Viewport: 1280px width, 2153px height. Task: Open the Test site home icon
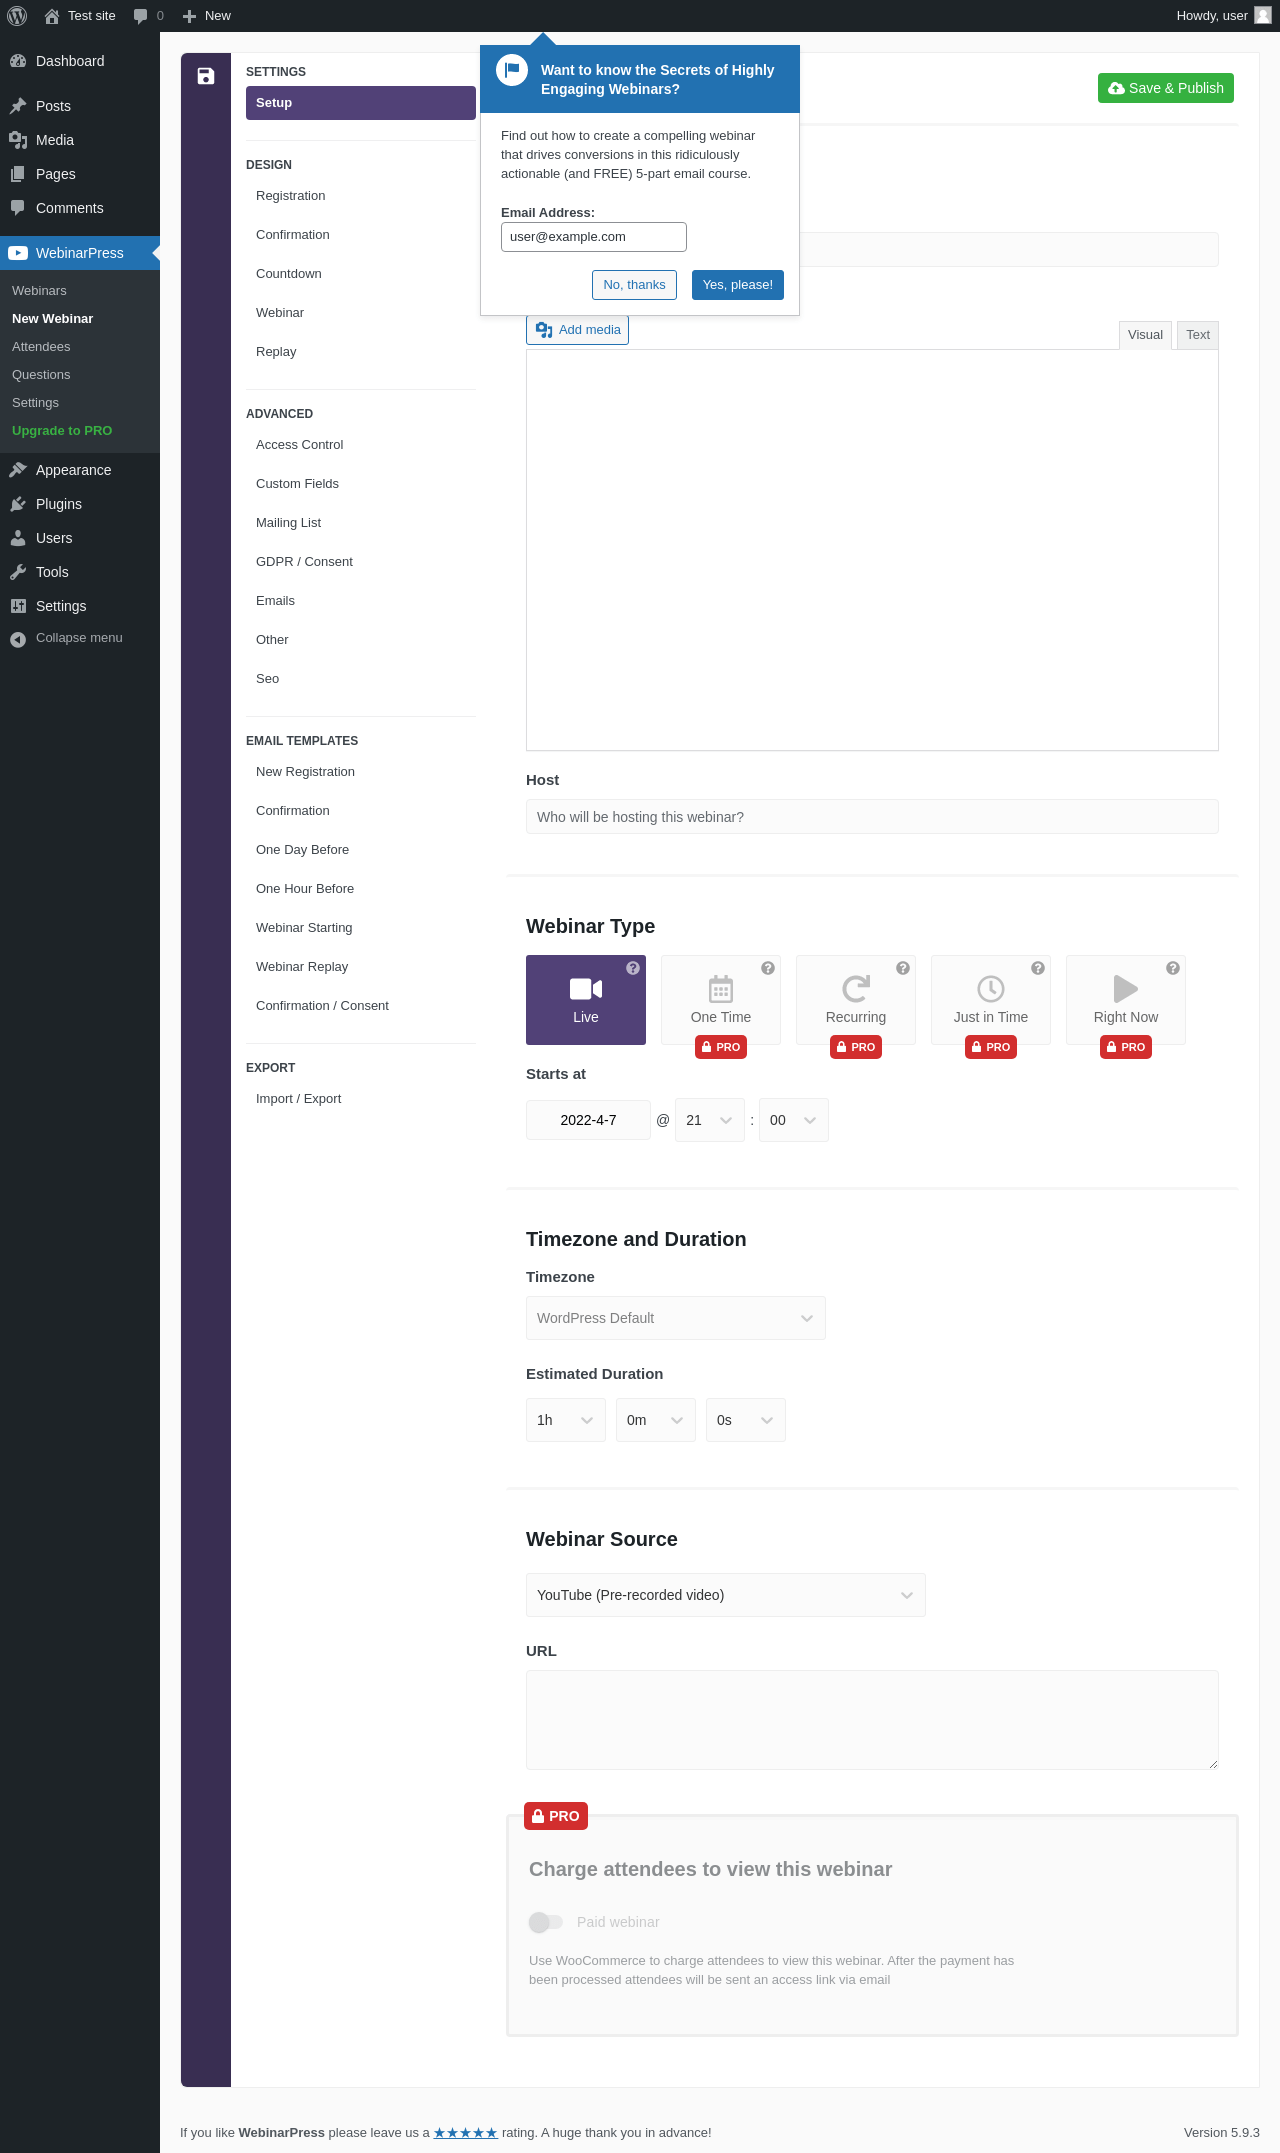52,16
